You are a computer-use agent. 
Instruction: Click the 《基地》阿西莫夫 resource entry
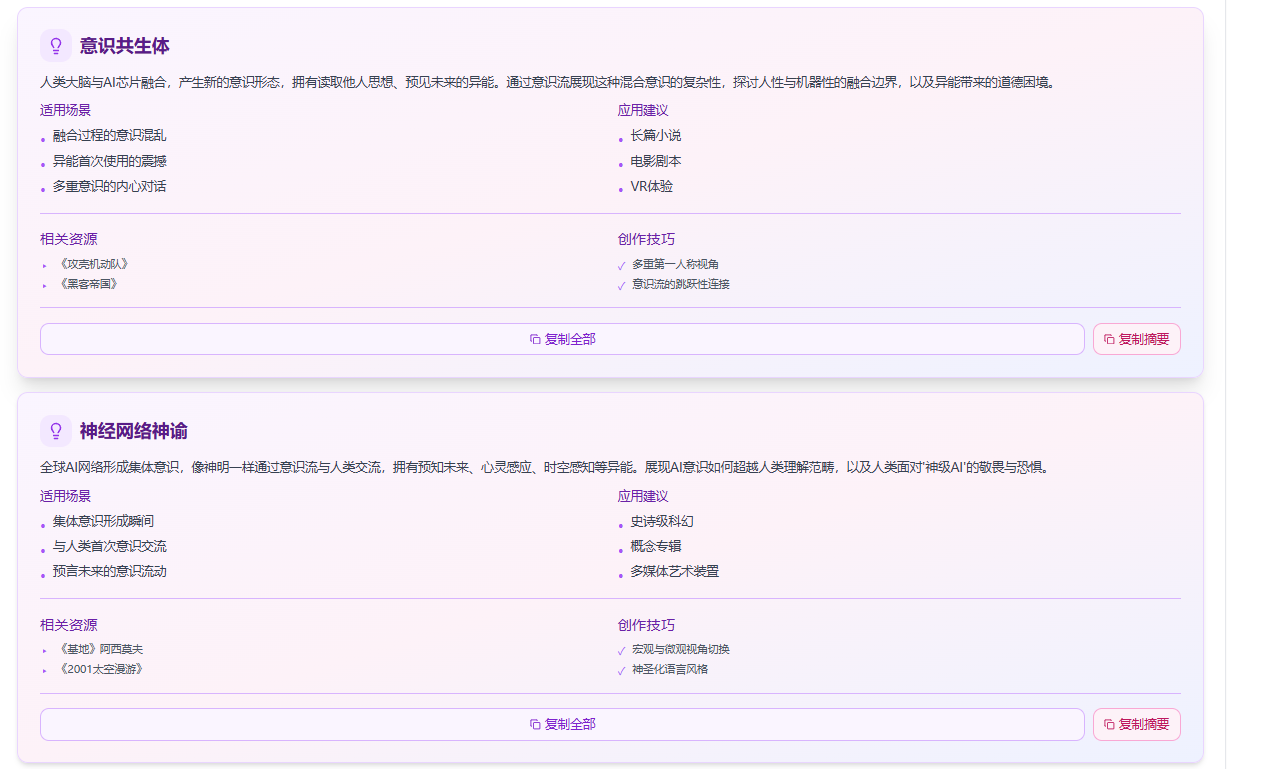[x=98, y=649]
